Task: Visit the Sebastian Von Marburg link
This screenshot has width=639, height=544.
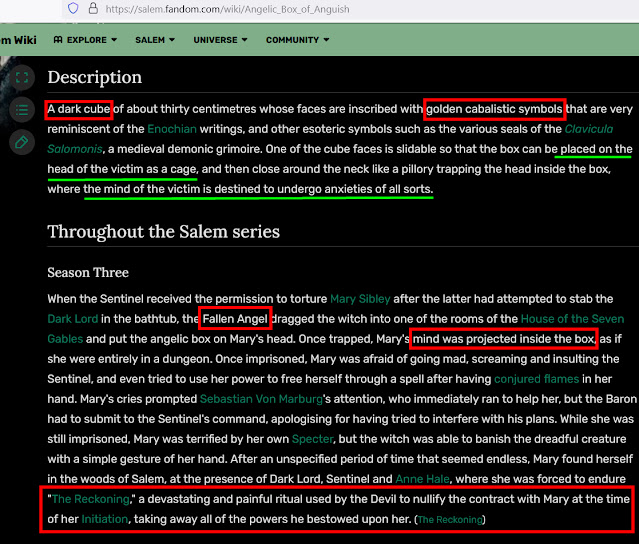Action: click(261, 399)
